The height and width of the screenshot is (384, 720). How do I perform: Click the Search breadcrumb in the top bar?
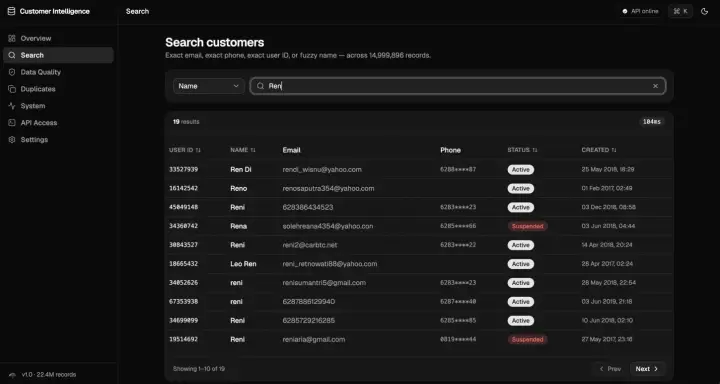[137, 11]
